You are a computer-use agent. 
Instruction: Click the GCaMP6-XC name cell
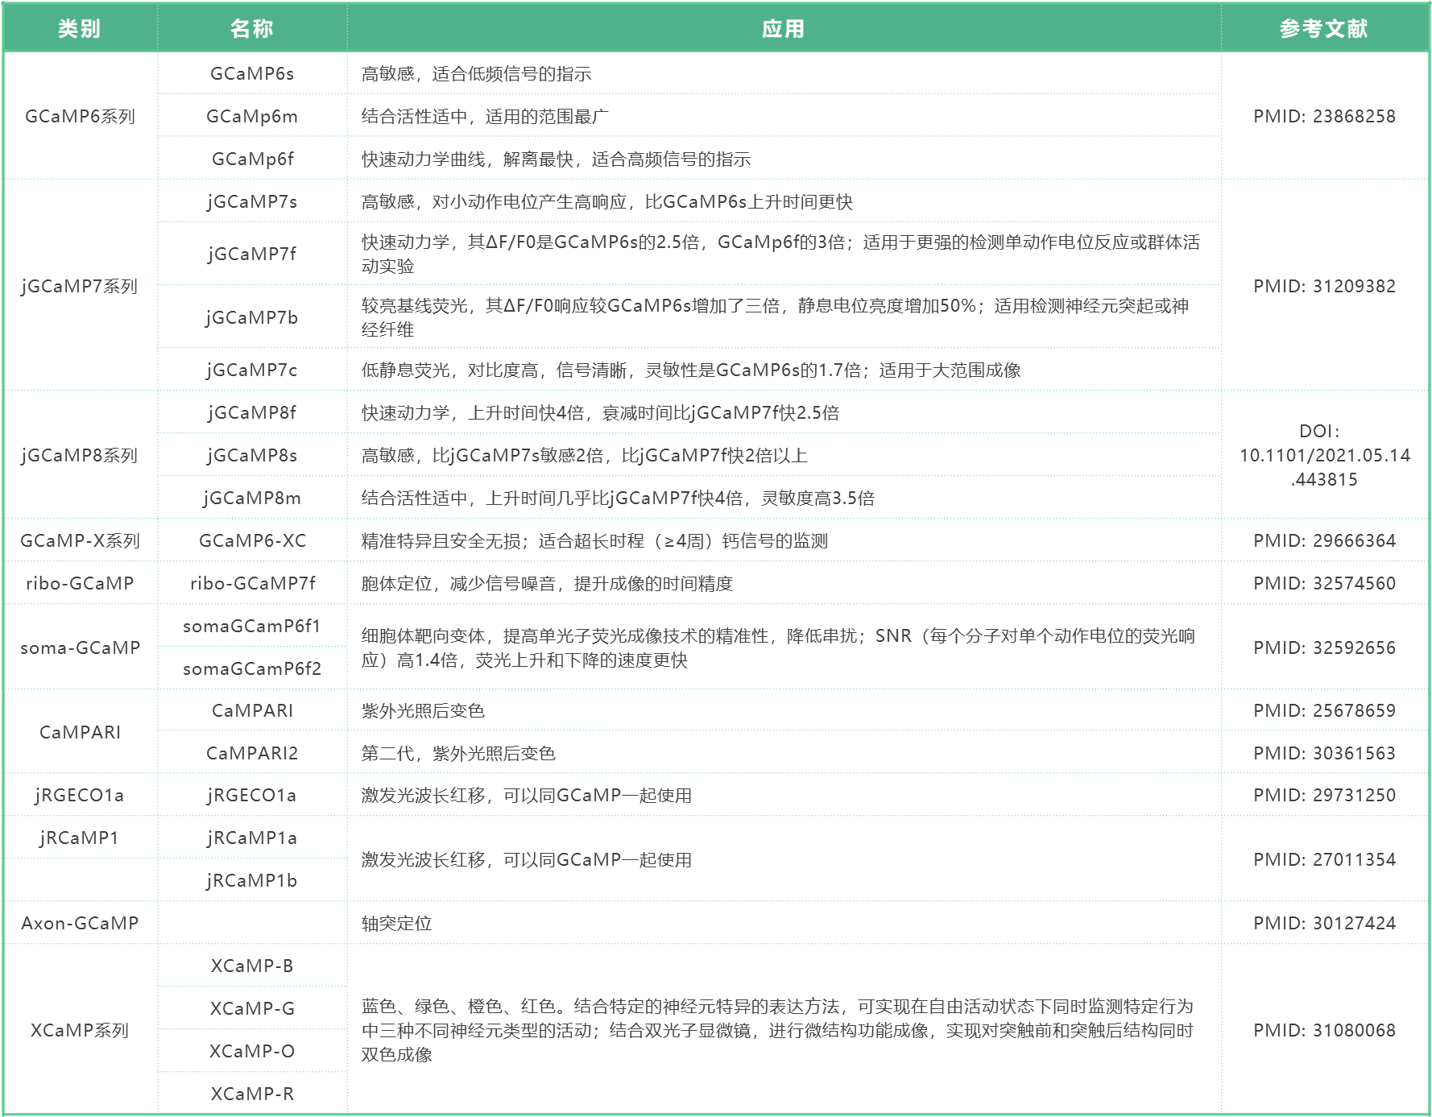click(x=252, y=541)
